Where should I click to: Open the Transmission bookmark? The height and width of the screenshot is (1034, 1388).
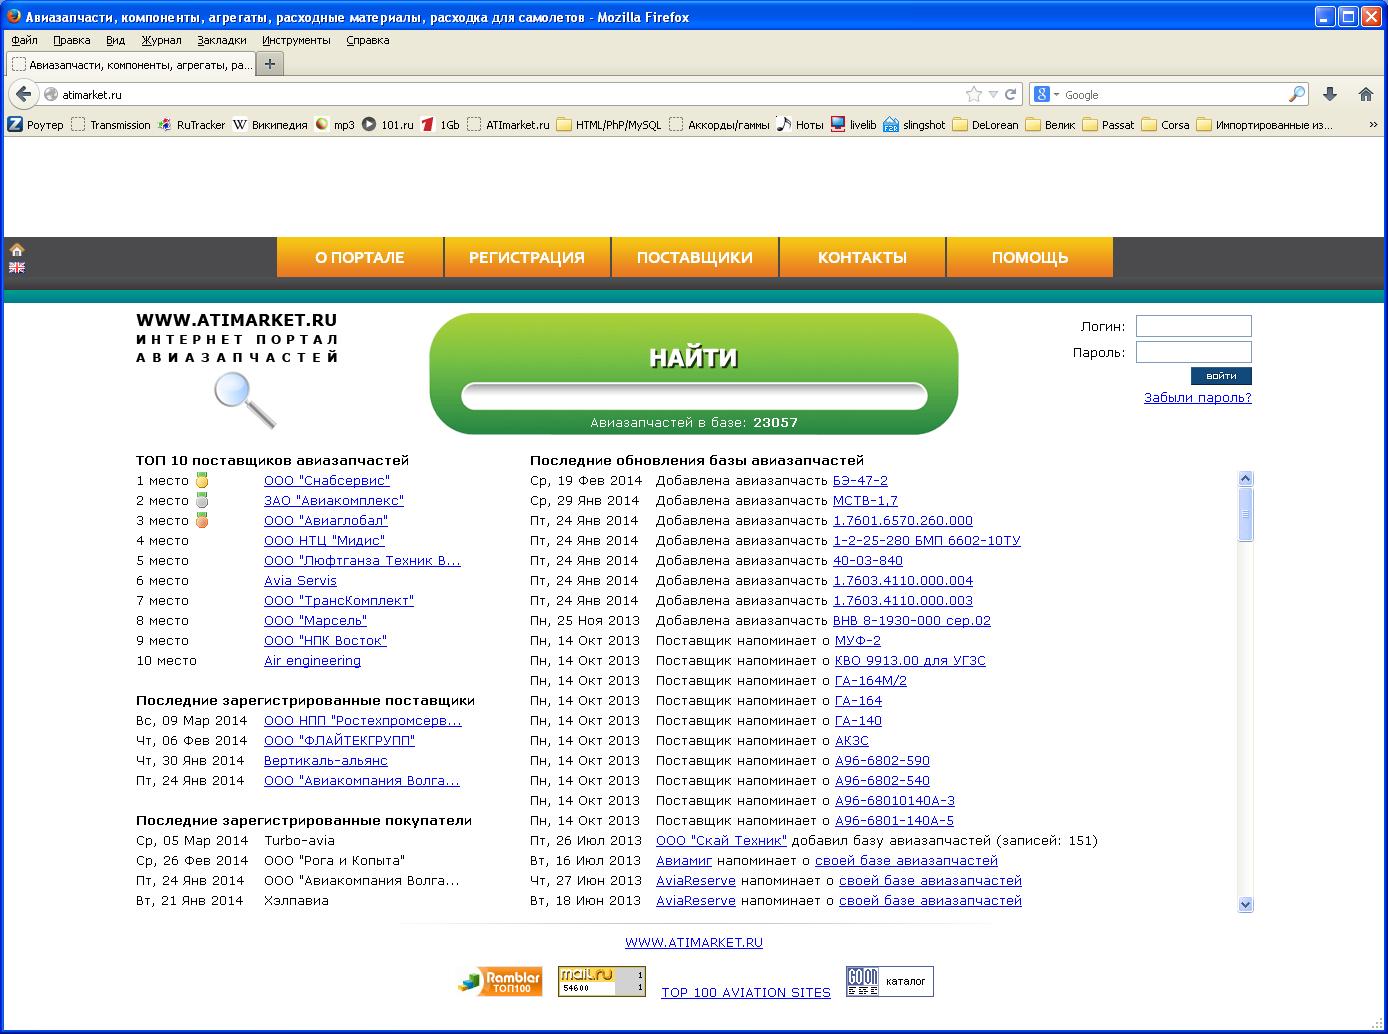click(111, 125)
